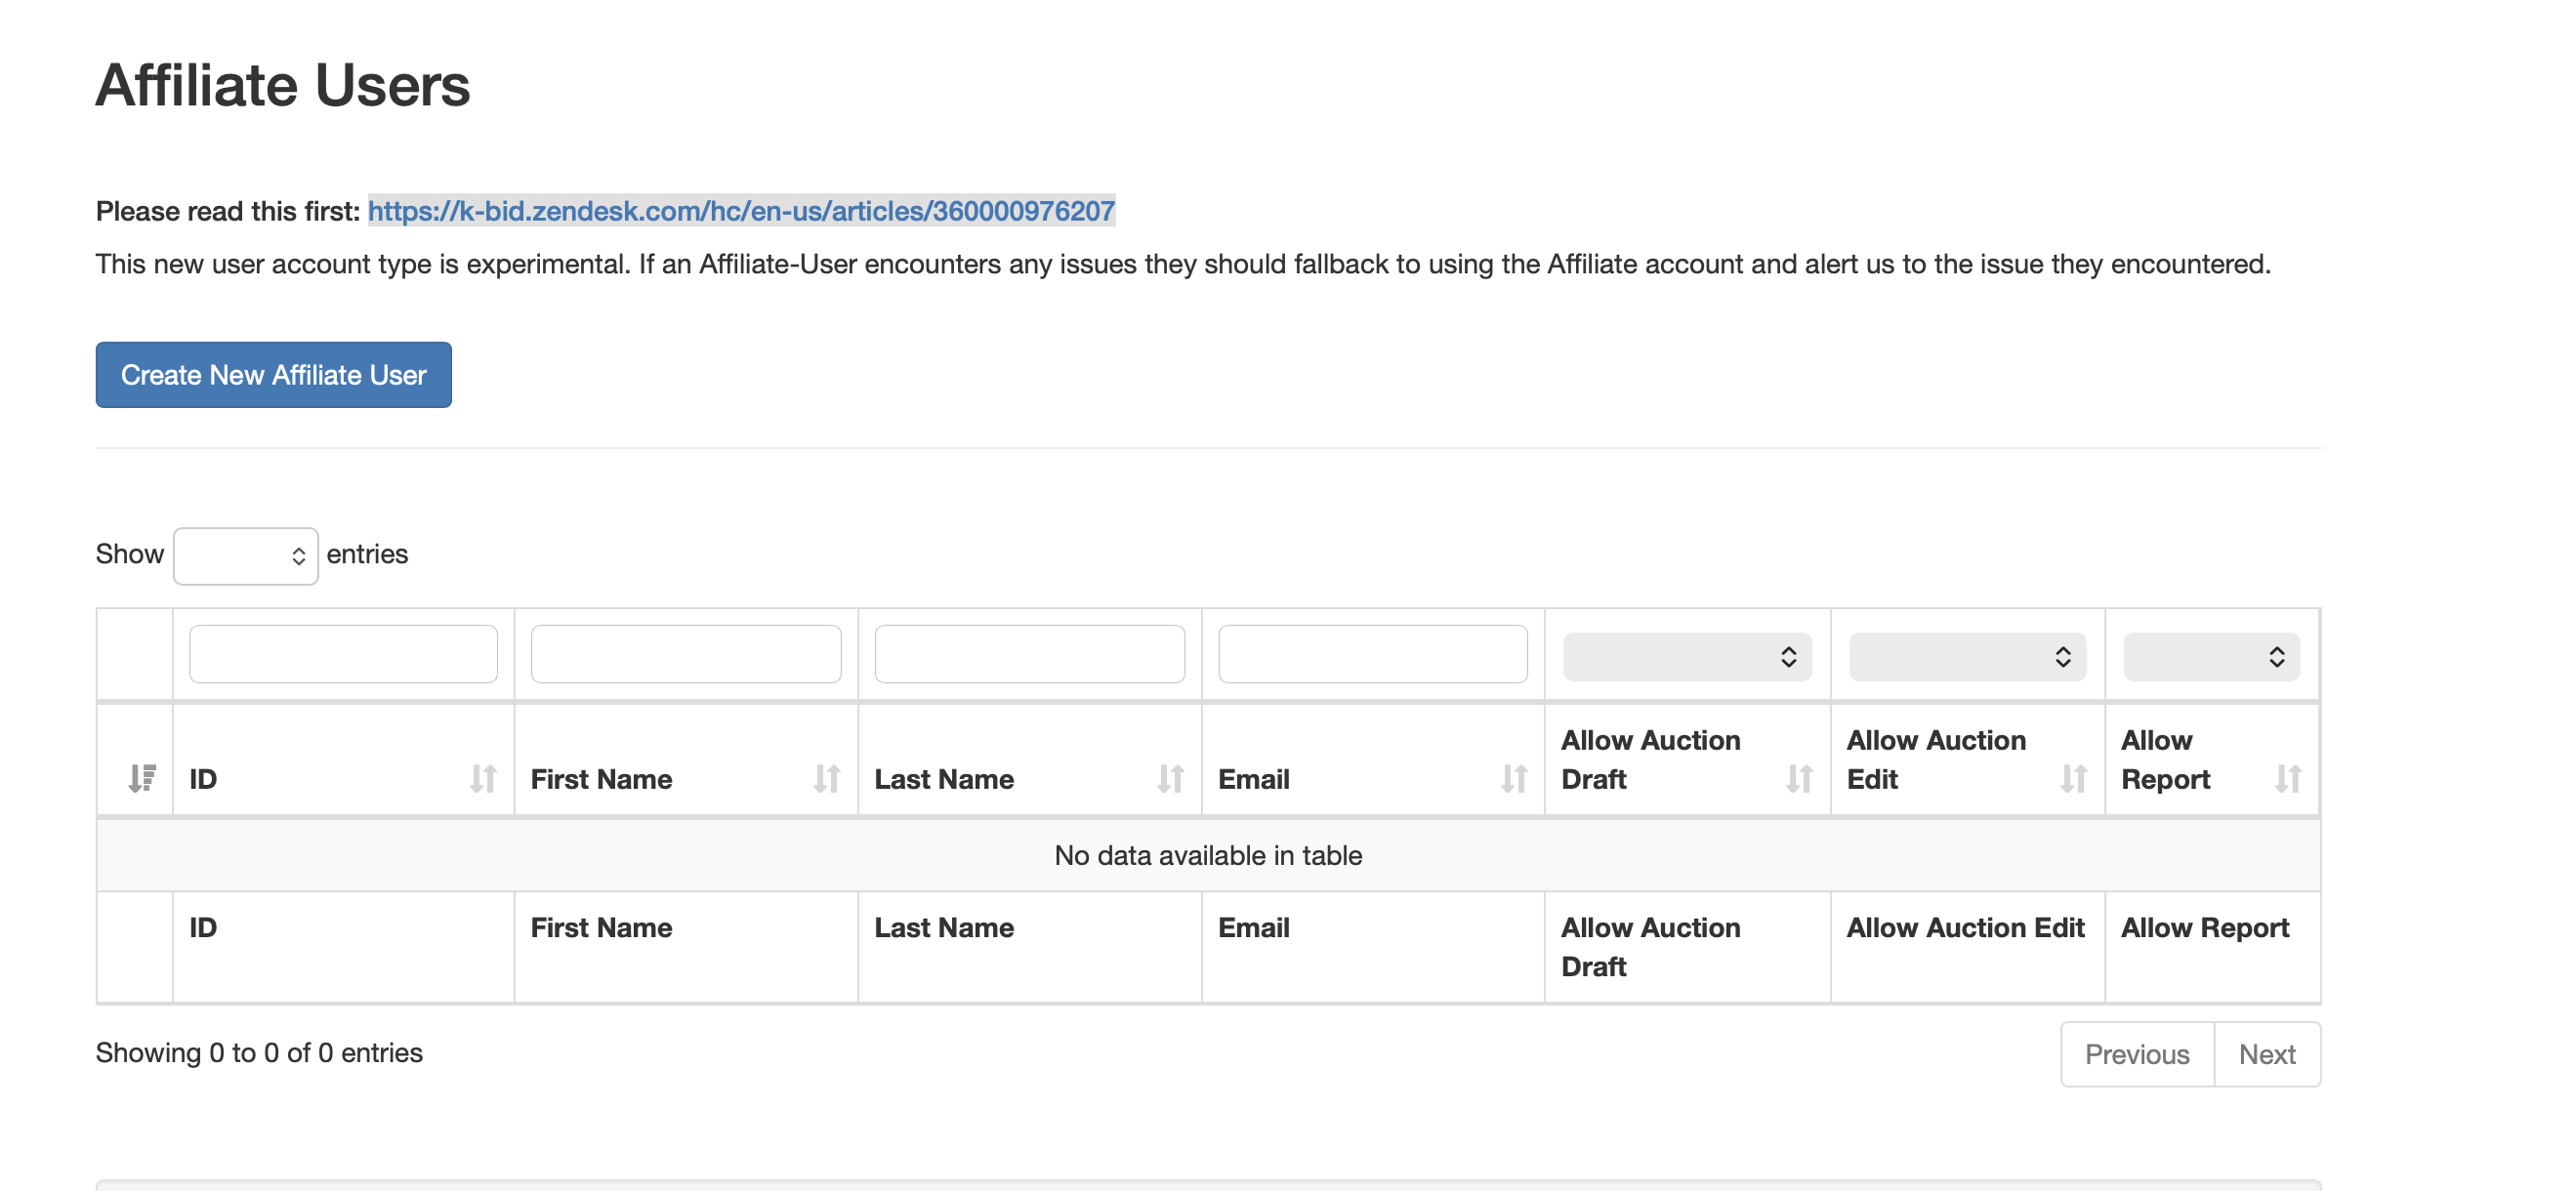This screenshot has height=1191, width=2576.
Task: Open Allow Auction Draft filter dropdown
Action: point(1686,657)
